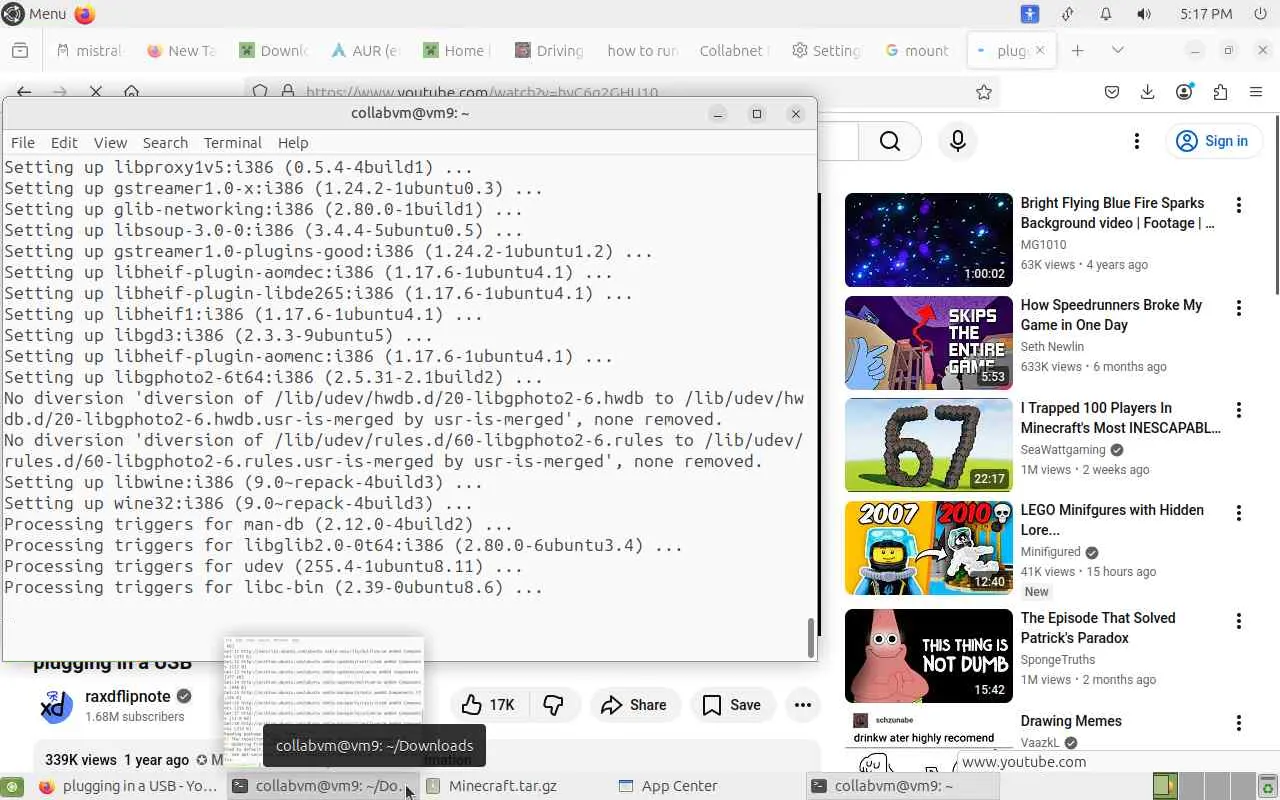Click the Save to Pocket icon
The image size is (1280, 800).
[x=1112, y=92]
